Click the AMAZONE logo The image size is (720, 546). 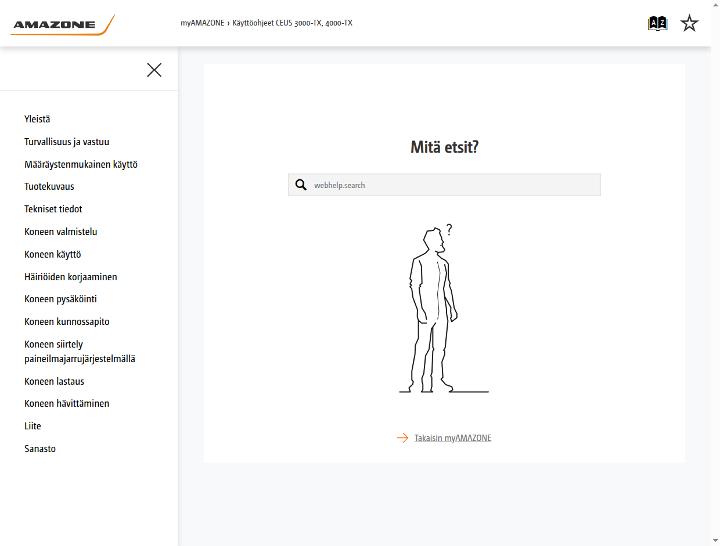(62, 25)
